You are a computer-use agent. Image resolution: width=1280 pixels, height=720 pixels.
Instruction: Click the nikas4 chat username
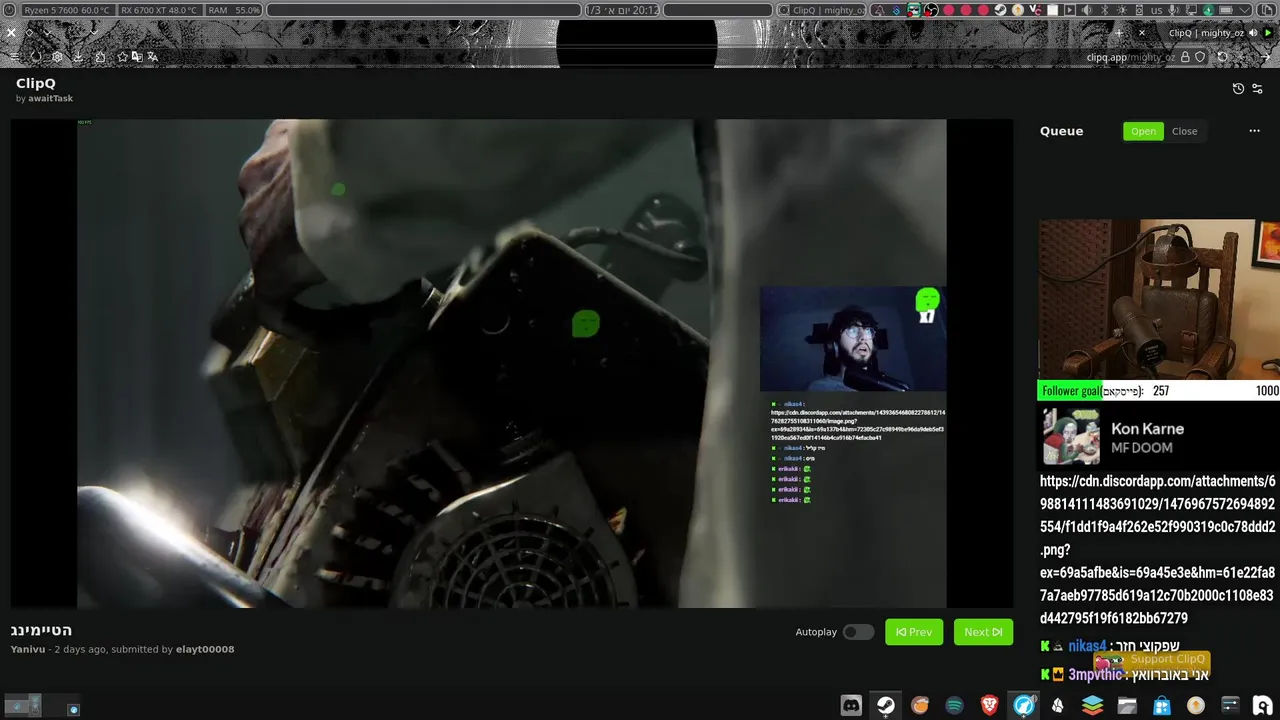1087,646
